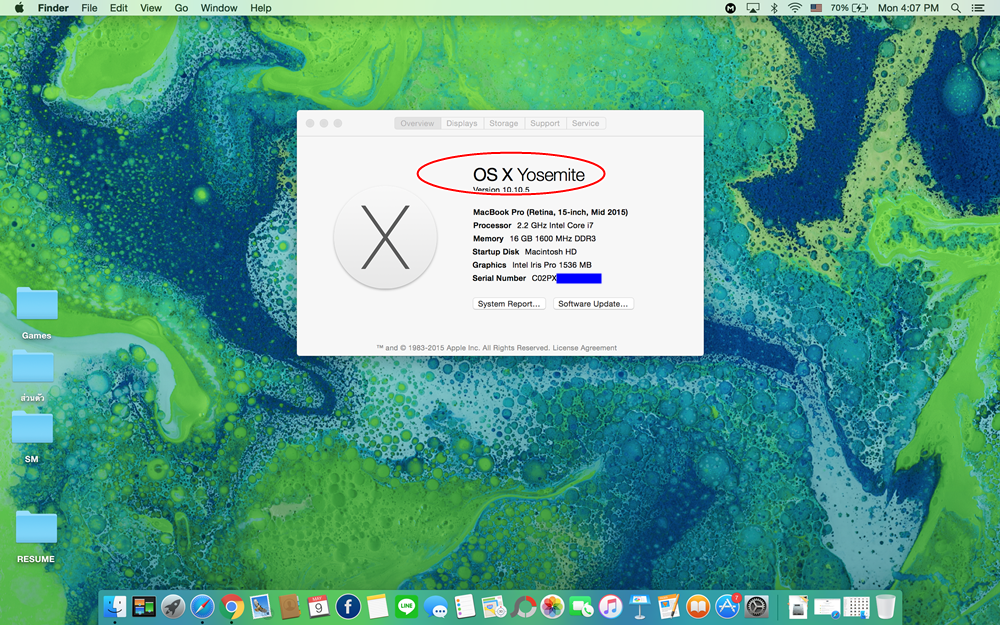Open Mail stamp icon in Dock
1000x625 pixels.
point(261,607)
